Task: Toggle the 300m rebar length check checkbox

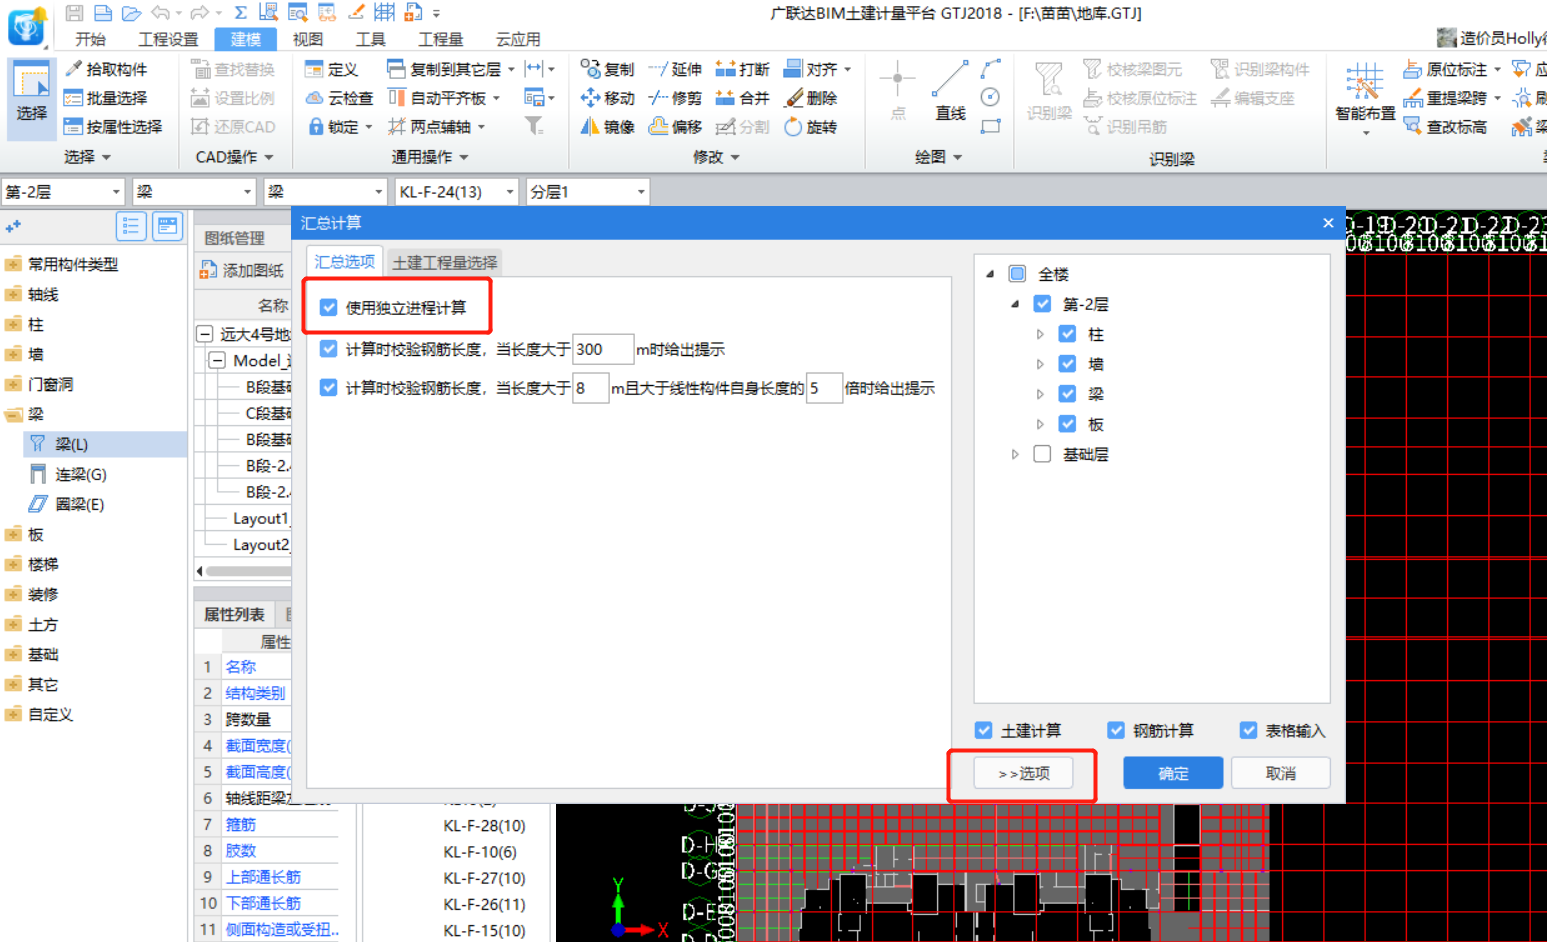Action: pos(328,349)
